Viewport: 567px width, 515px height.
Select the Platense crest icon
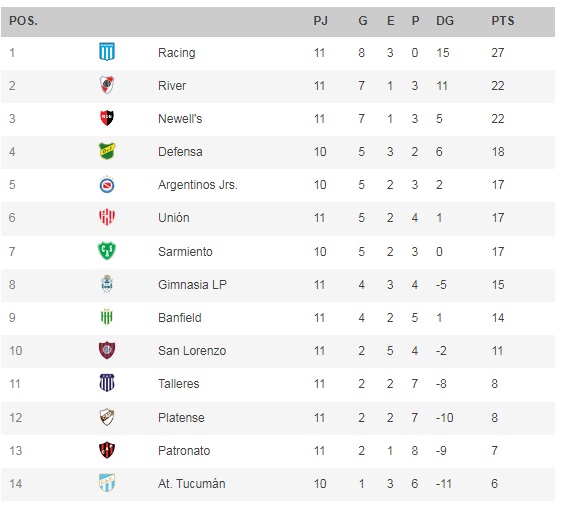pos(107,417)
